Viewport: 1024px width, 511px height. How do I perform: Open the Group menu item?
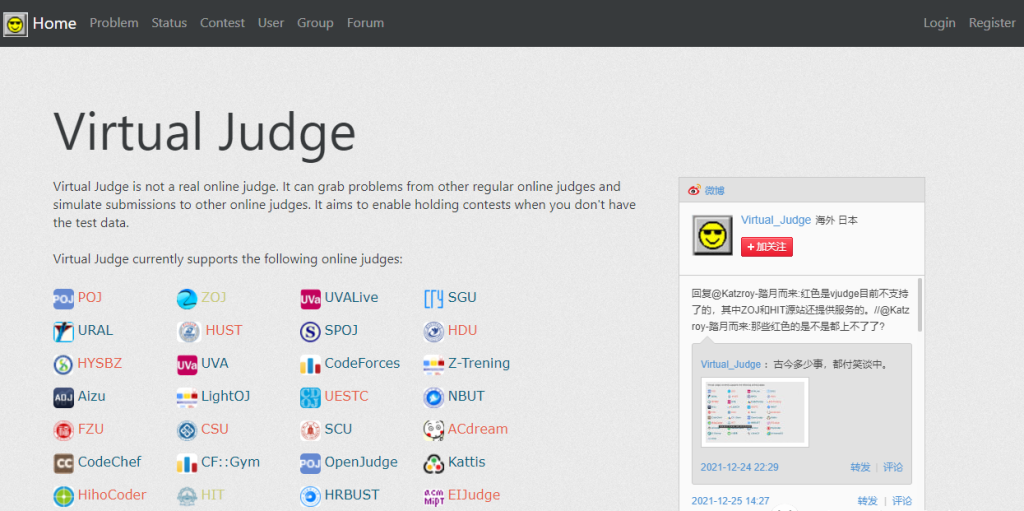click(x=315, y=23)
